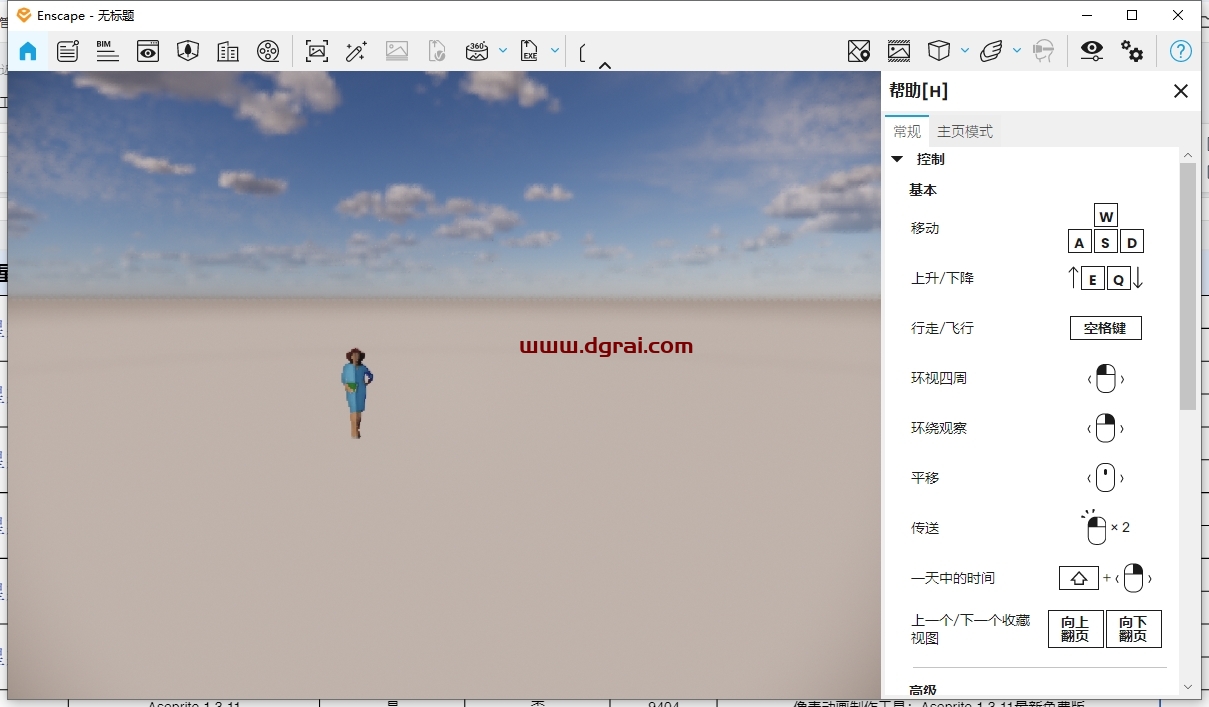Click the buildings site context icon
1209x707 pixels.
tap(228, 51)
